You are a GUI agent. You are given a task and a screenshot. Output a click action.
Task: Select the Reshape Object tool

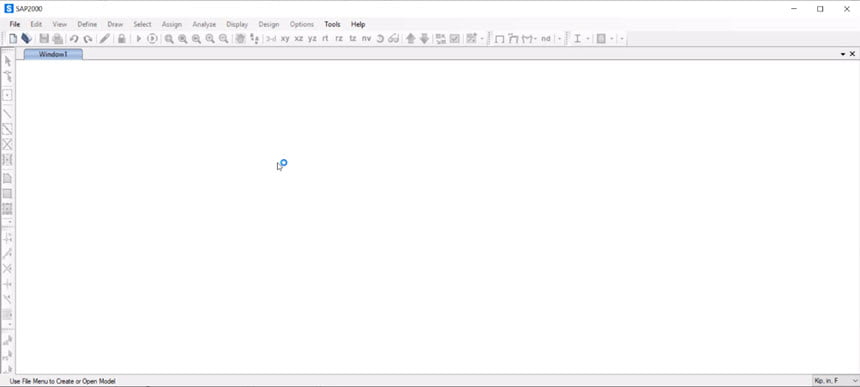pos(8,76)
